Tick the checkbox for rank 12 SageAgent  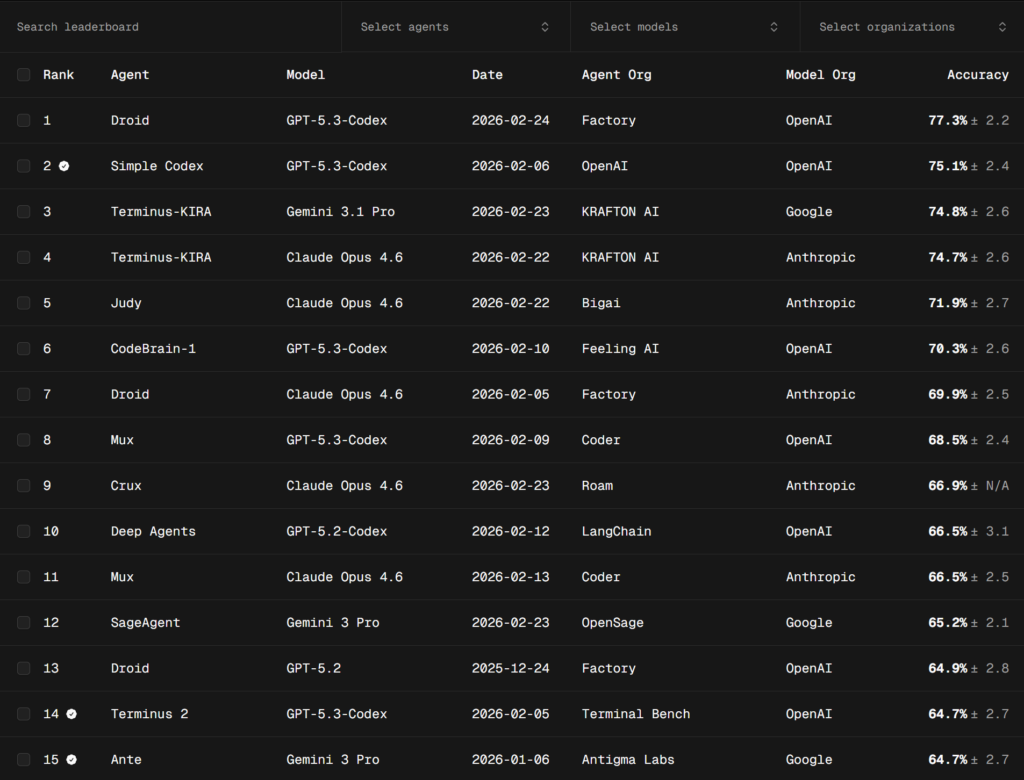[24, 623]
